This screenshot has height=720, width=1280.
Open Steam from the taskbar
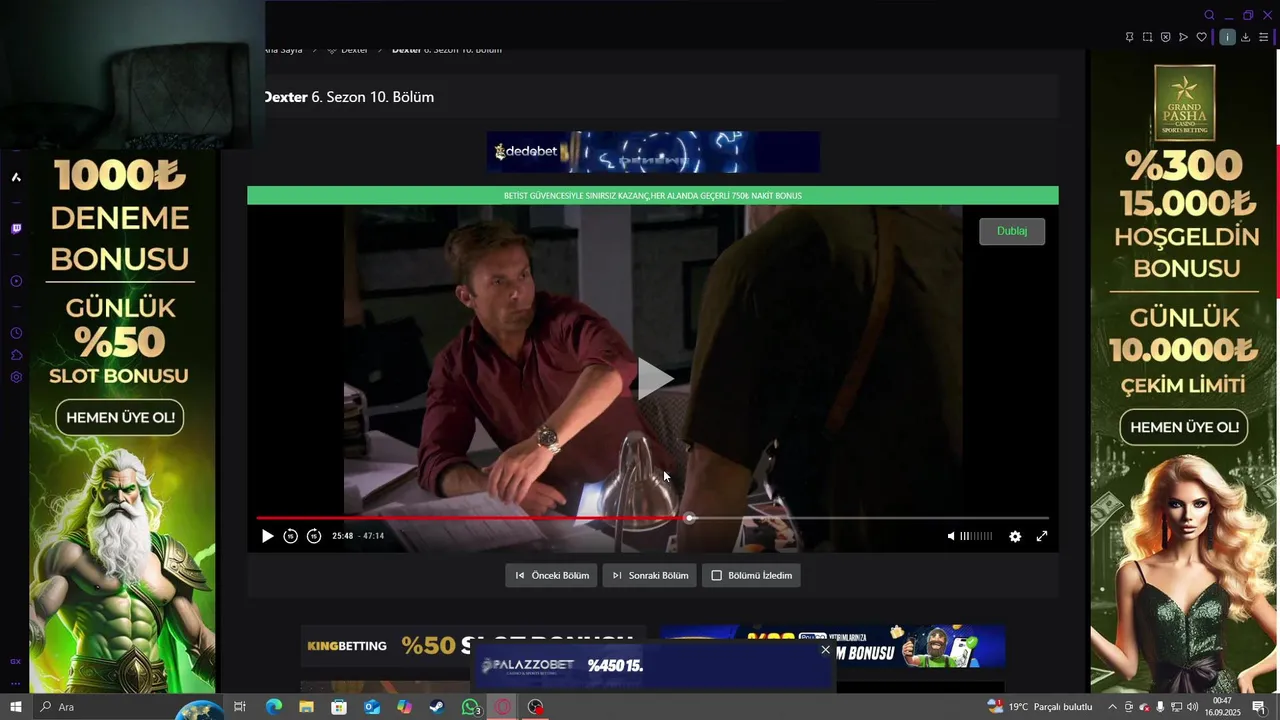[437, 707]
